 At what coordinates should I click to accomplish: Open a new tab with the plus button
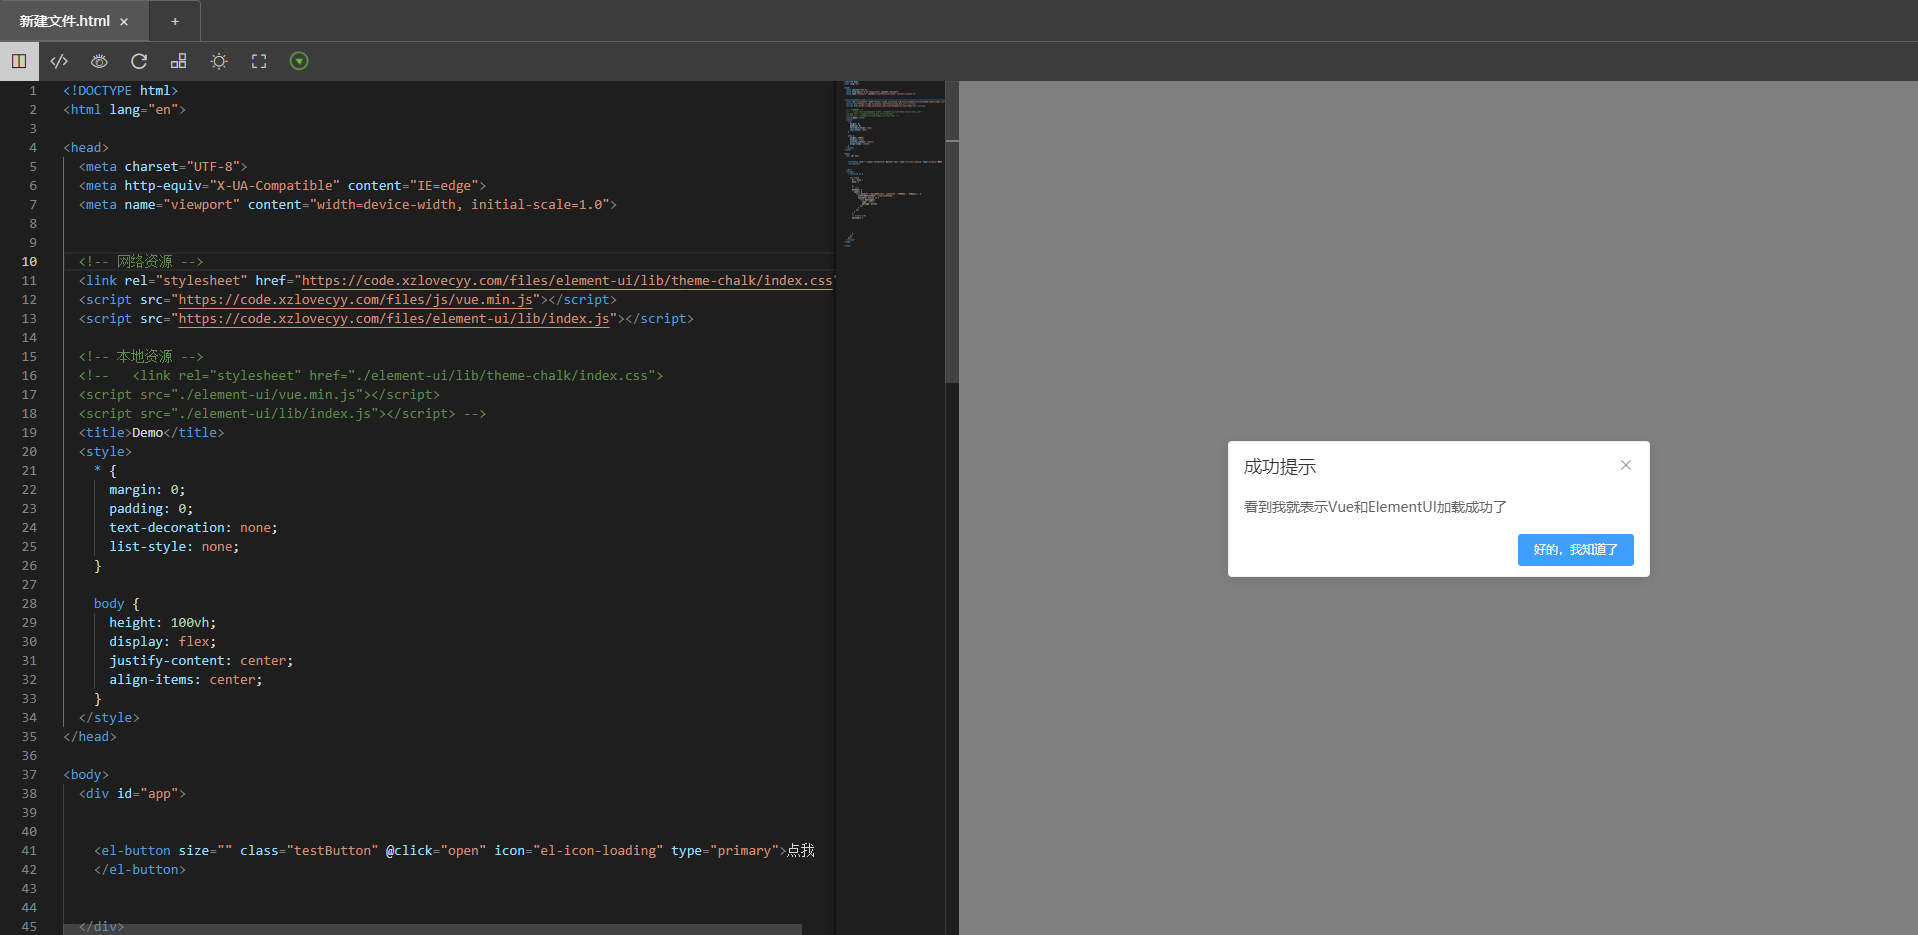click(x=175, y=20)
